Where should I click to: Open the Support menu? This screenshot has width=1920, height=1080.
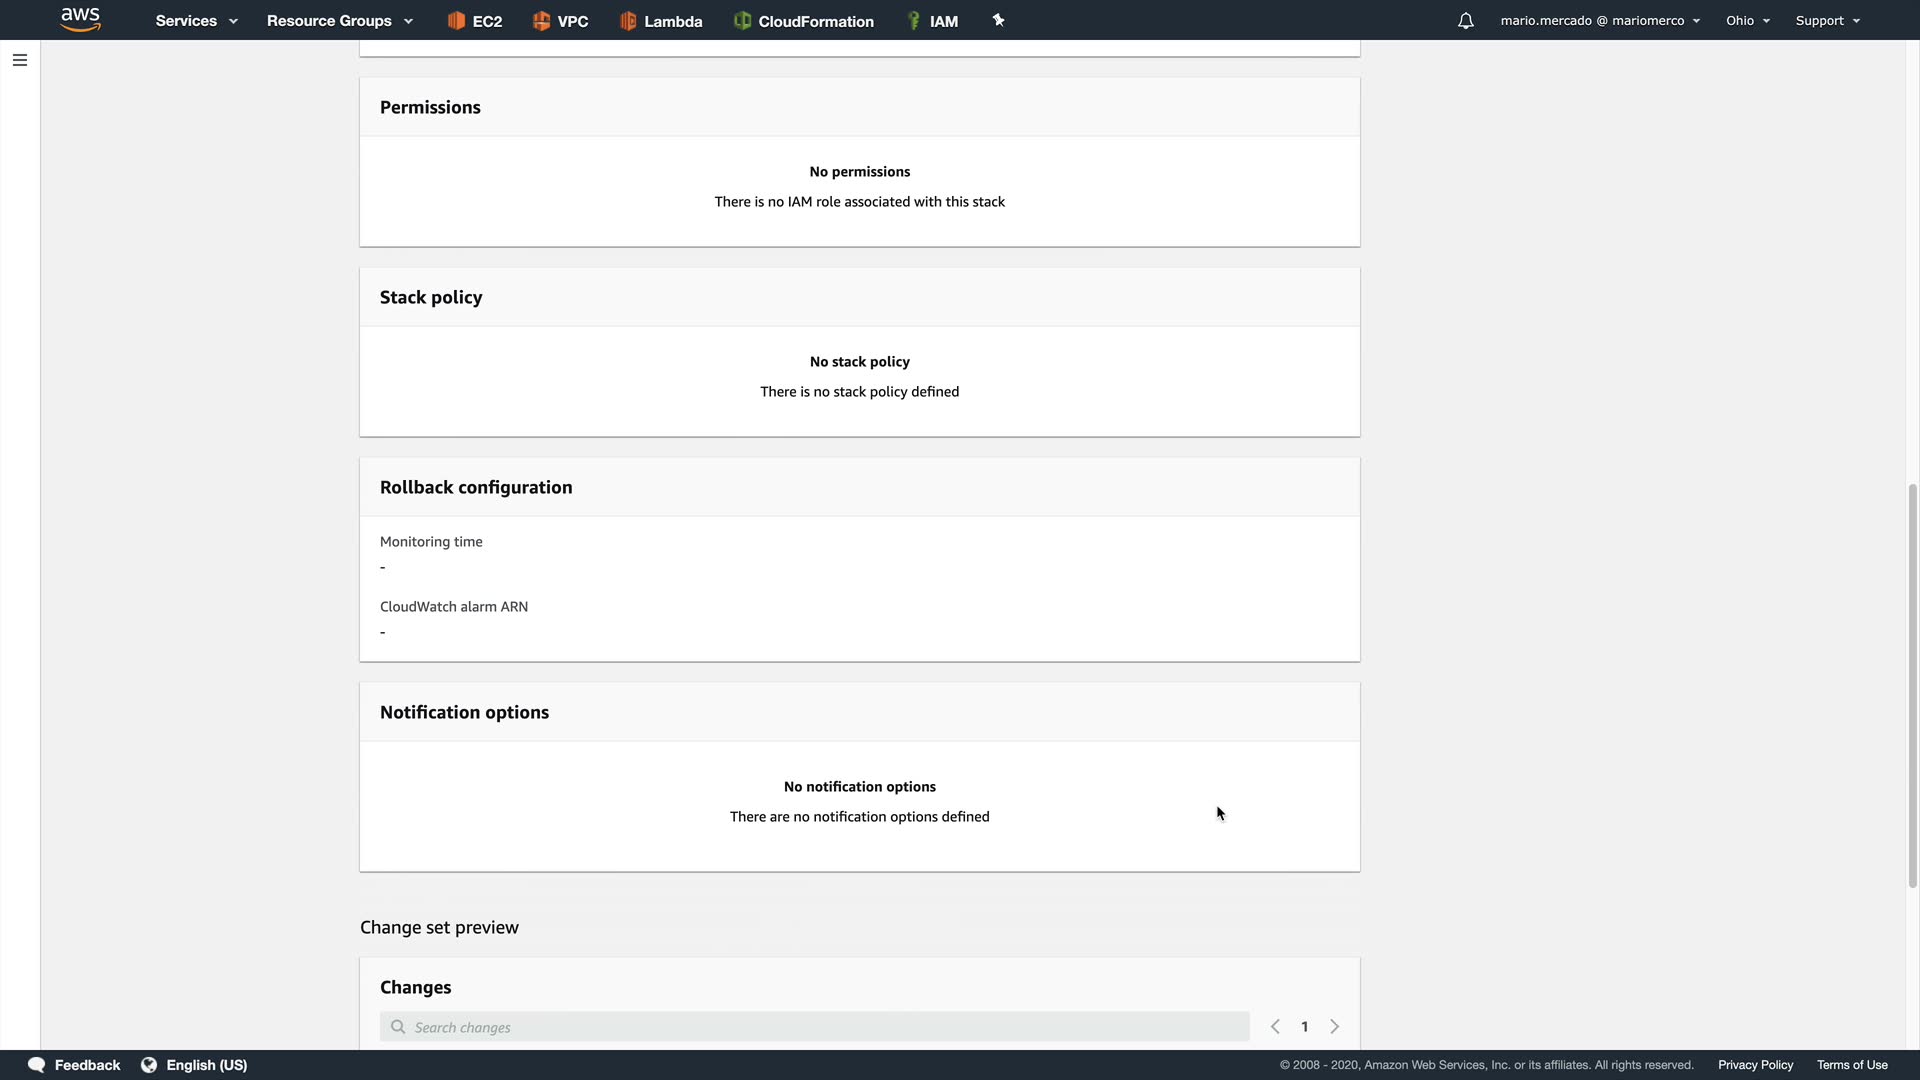click(x=1827, y=21)
